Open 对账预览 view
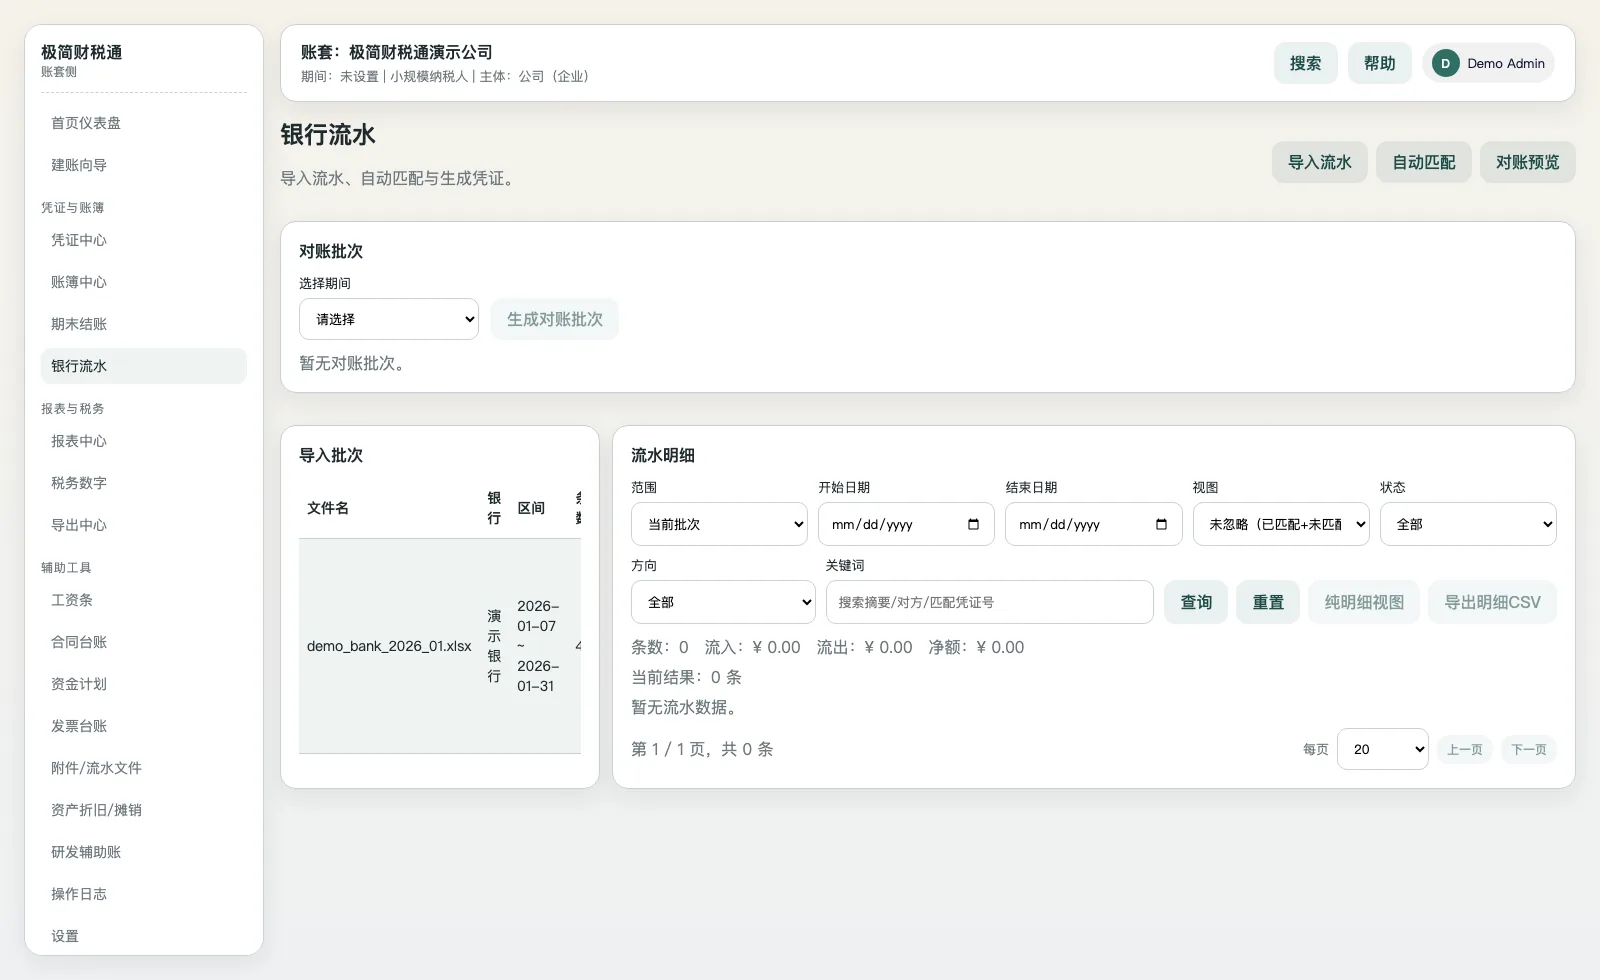 point(1527,161)
